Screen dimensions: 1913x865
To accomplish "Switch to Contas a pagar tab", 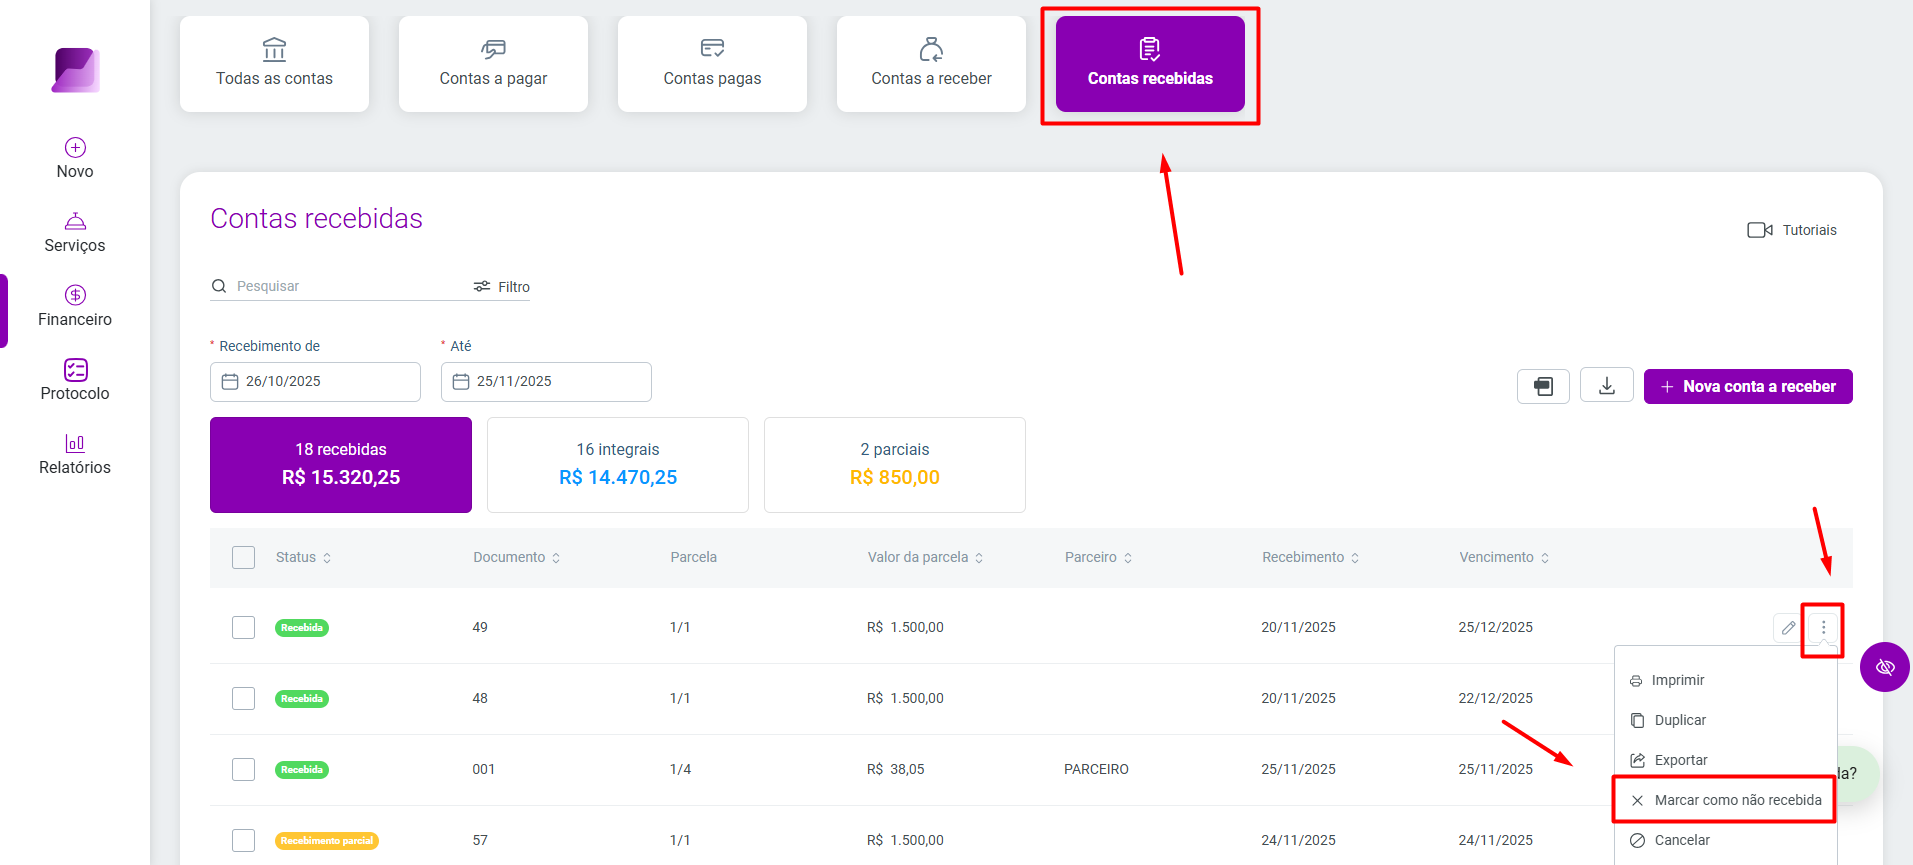I will 493,64.
